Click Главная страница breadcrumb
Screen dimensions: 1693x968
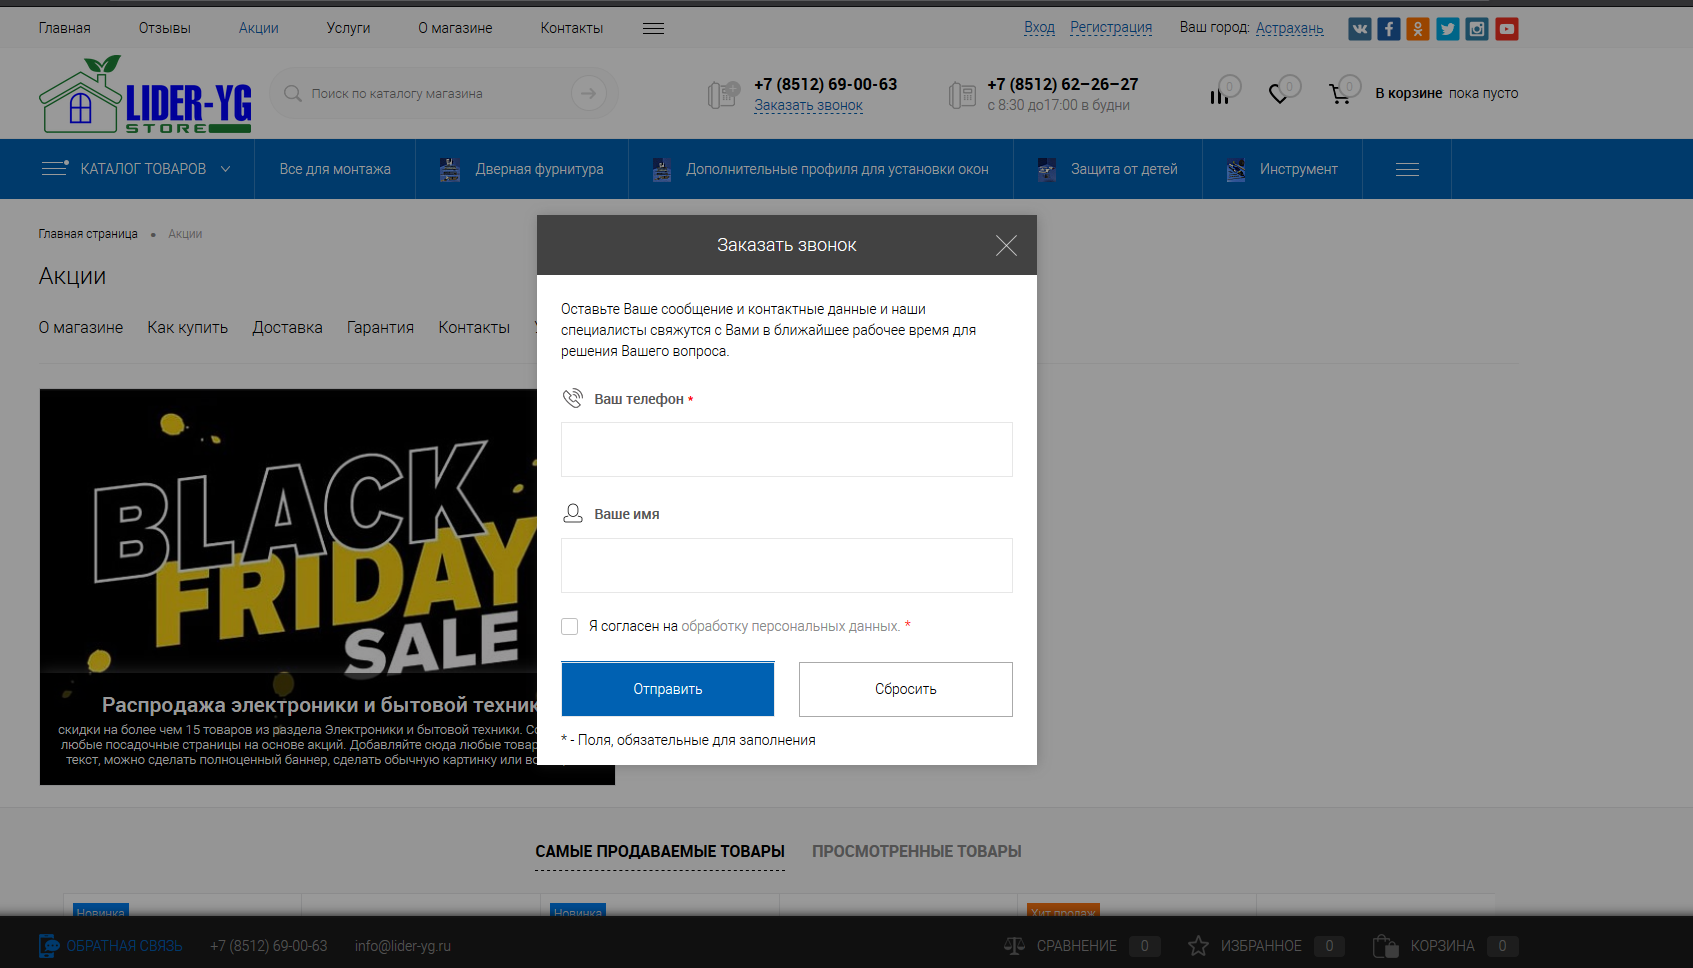(x=88, y=234)
